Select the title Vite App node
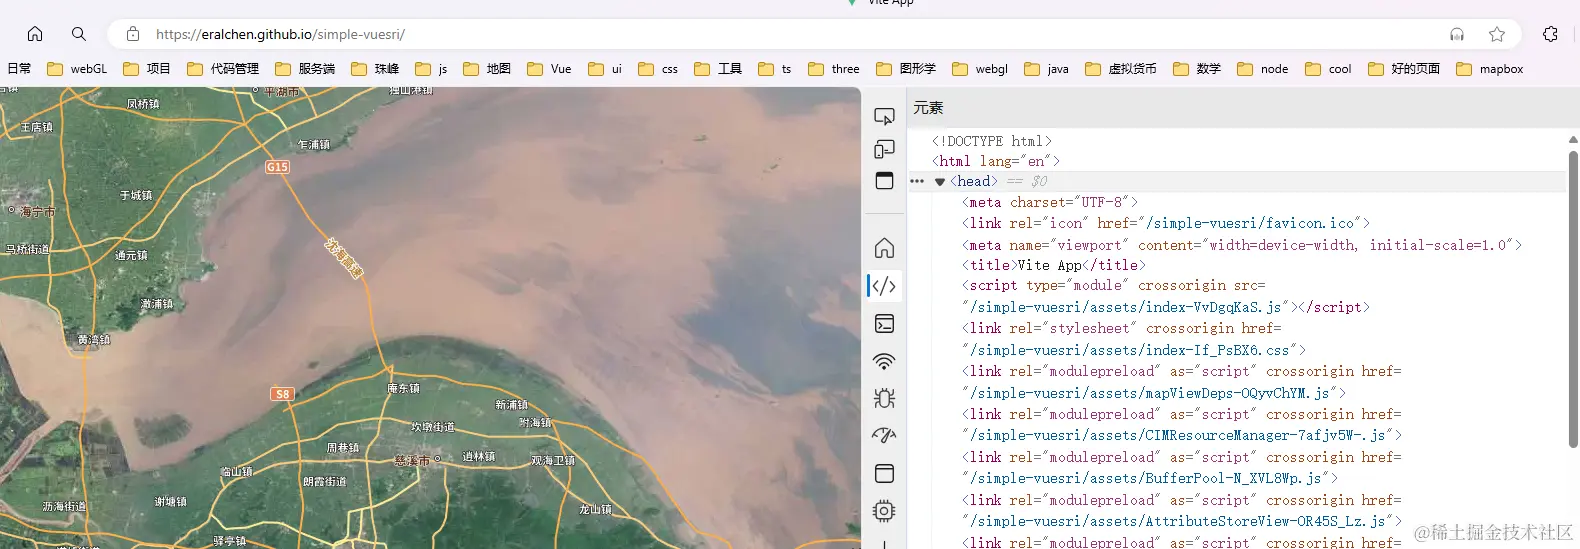Image resolution: width=1580 pixels, height=549 pixels. click(x=1054, y=265)
